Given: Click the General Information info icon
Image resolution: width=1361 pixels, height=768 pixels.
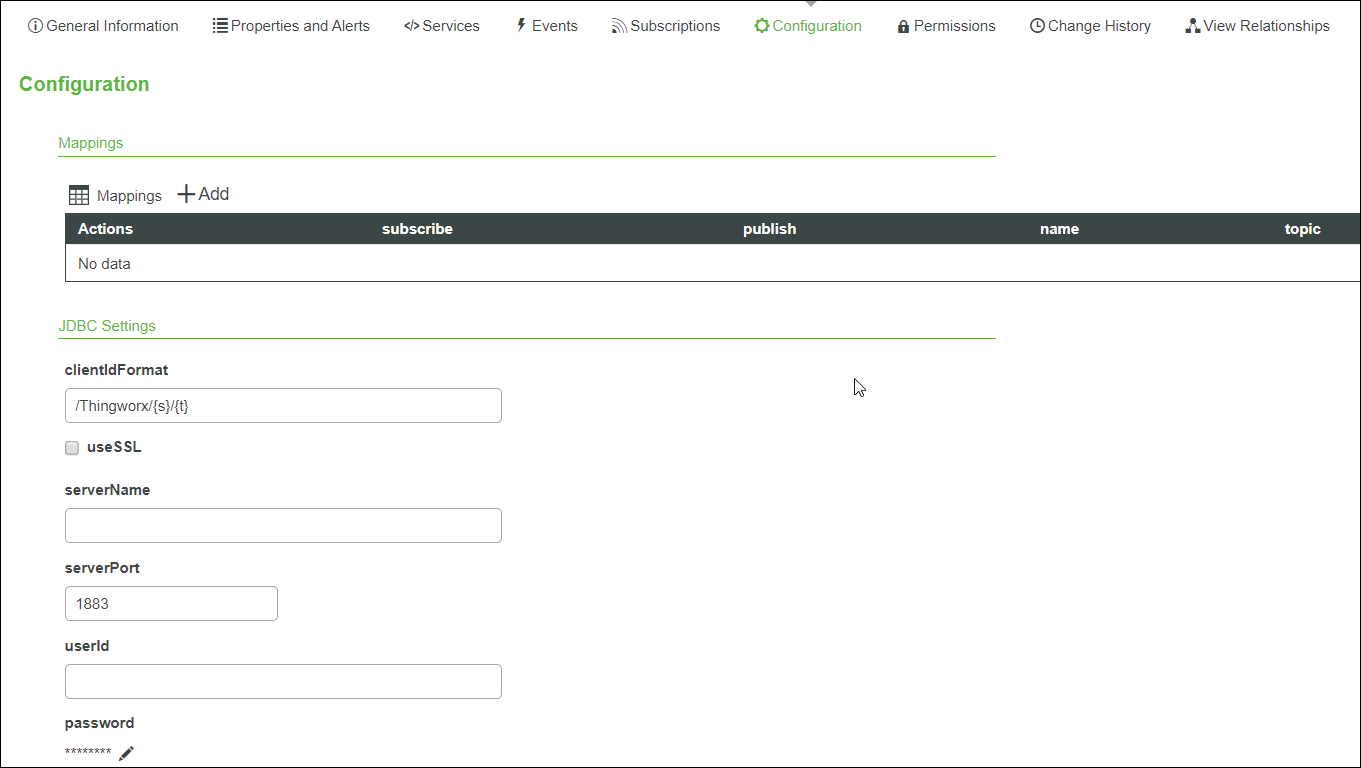Looking at the screenshot, I should [x=35, y=26].
